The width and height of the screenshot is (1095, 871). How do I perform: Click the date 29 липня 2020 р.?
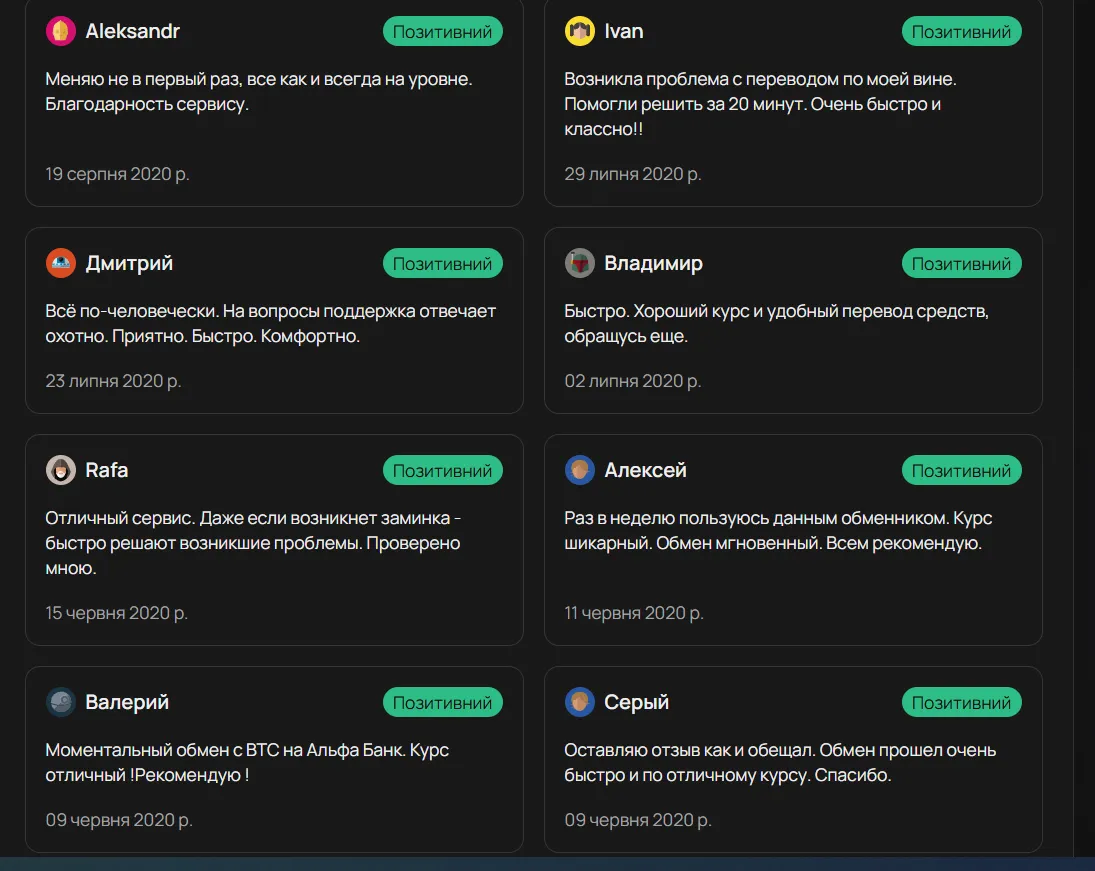[x=633, y=174]
